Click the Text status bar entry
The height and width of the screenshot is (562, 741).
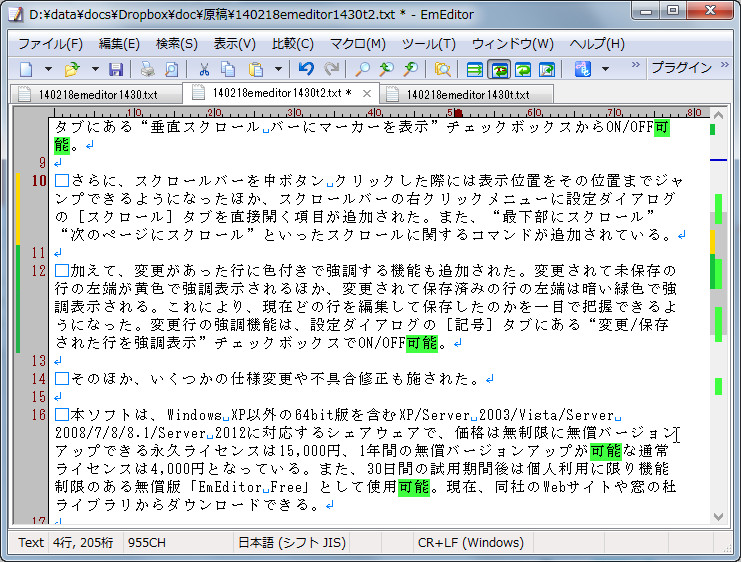coord(31,543)
